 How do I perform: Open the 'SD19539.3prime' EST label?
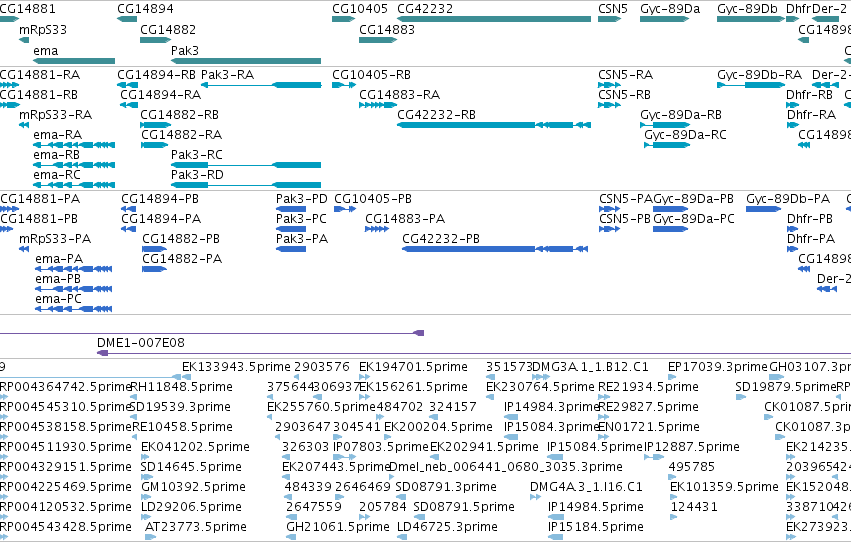[x=180, y=407]
